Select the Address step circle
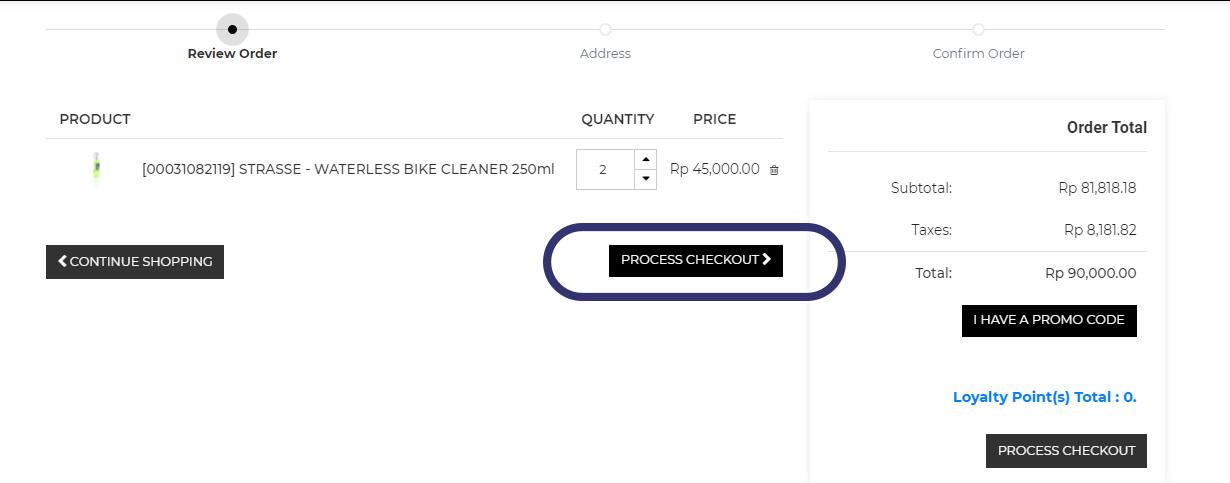This screenshot has width=1230, height=483. point(605,29)
